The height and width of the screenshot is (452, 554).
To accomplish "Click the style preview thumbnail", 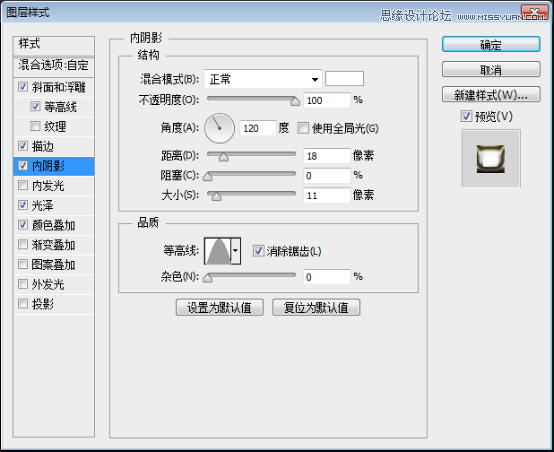I will pos(491,158).
